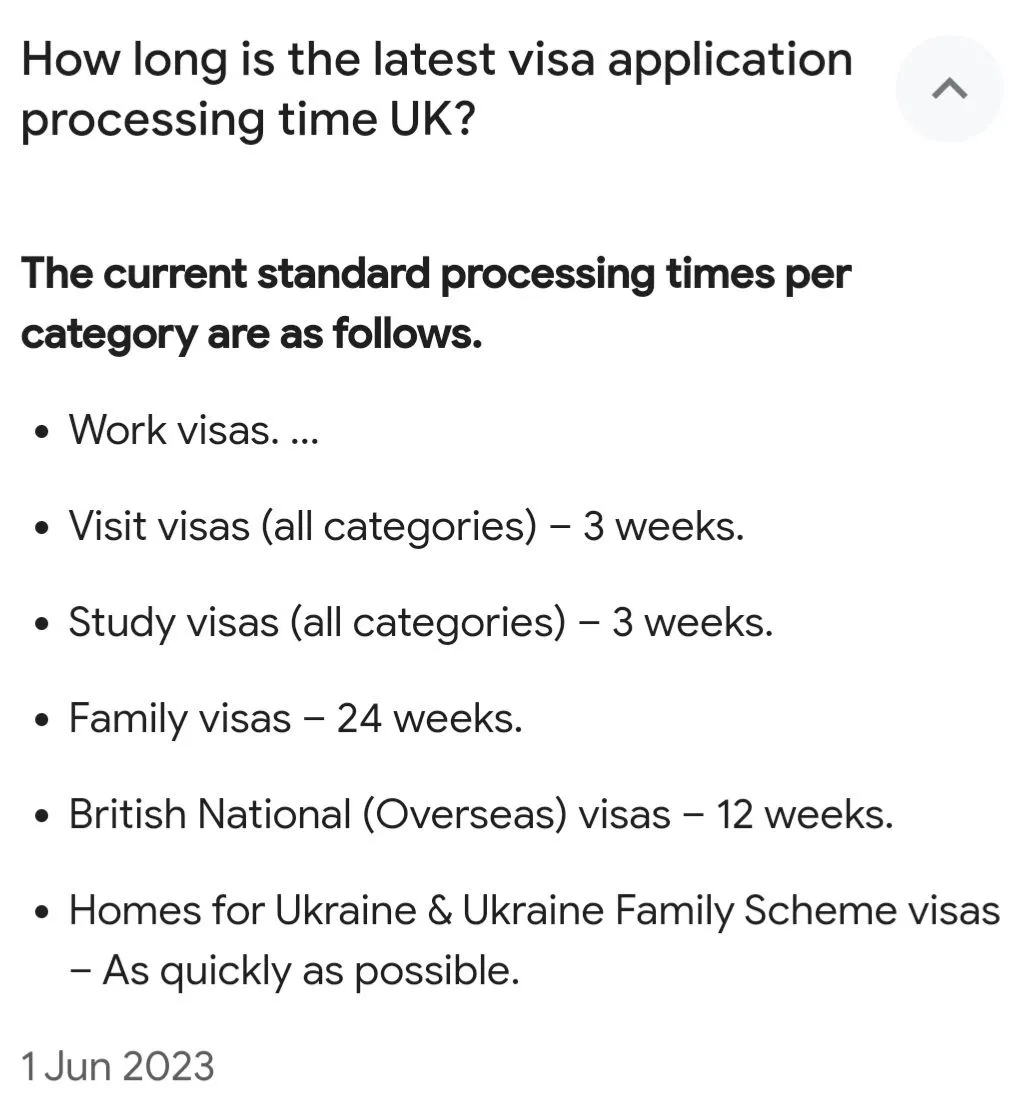Click the 'Study visas (all categories)' text
1034x1100 pixels.
tap(317, 622)
